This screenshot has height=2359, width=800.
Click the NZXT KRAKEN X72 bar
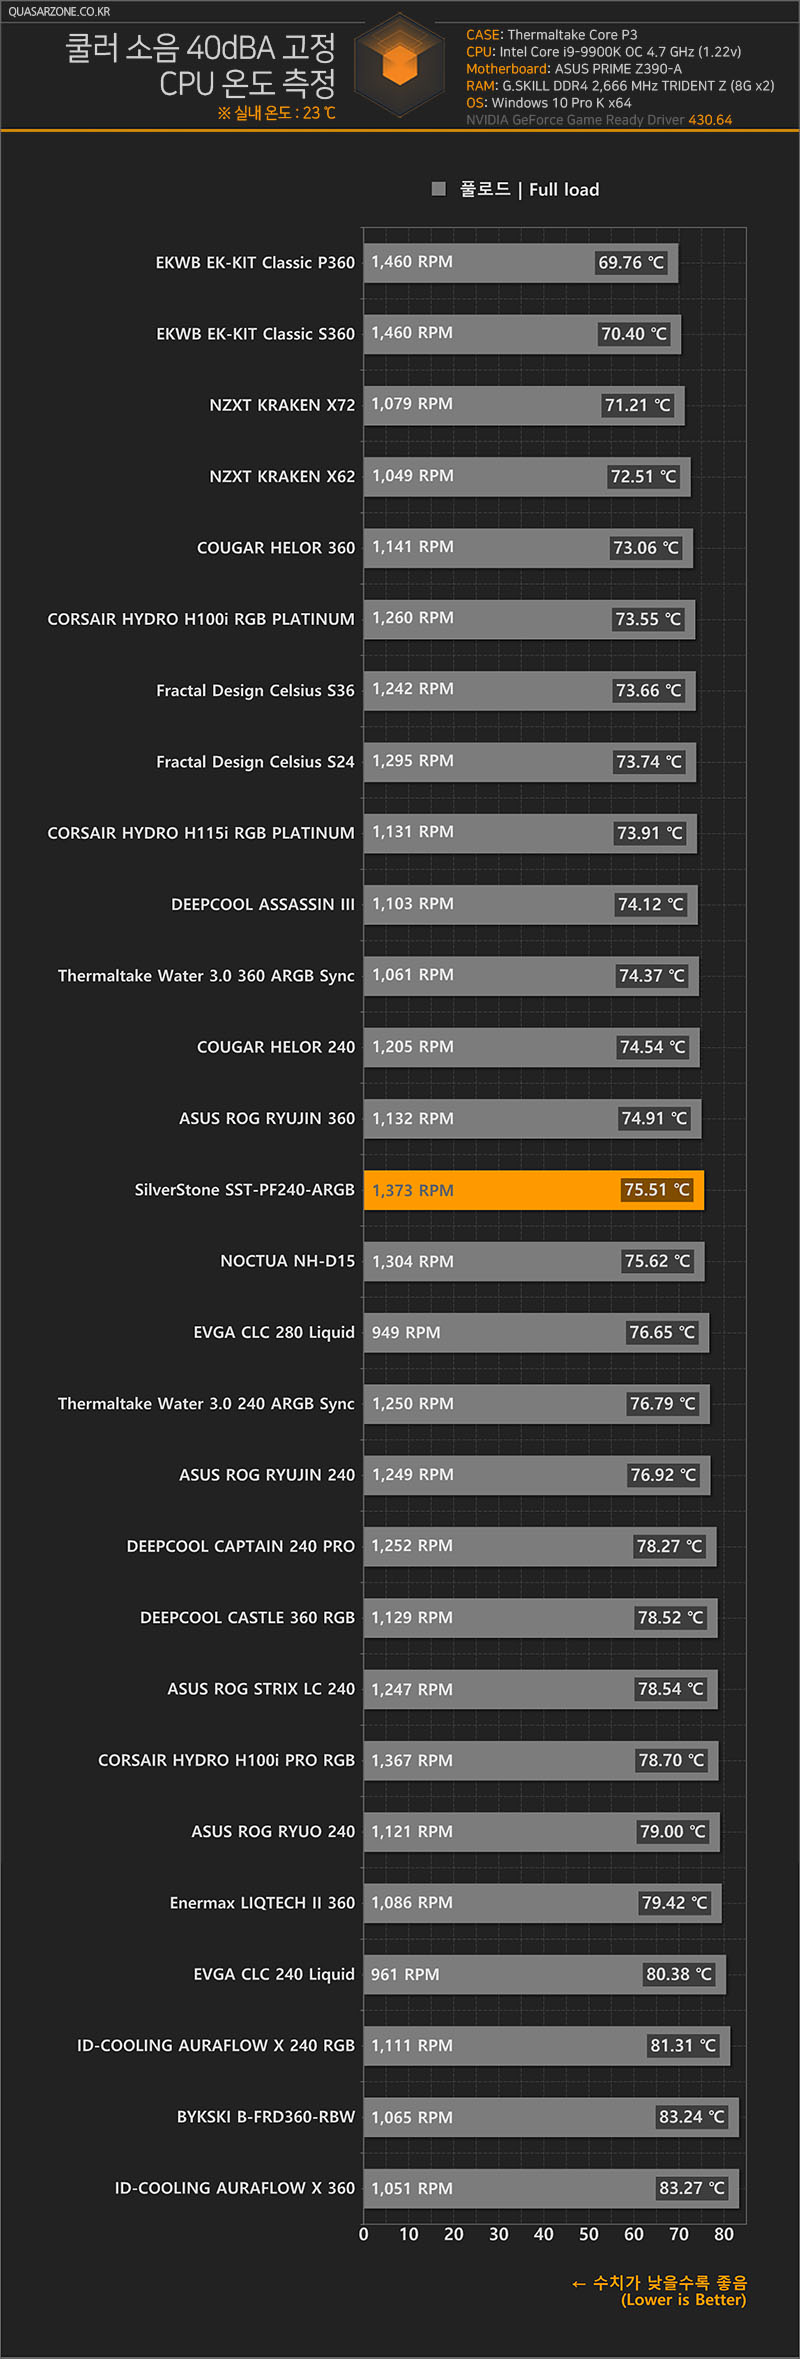coord(524,405)
